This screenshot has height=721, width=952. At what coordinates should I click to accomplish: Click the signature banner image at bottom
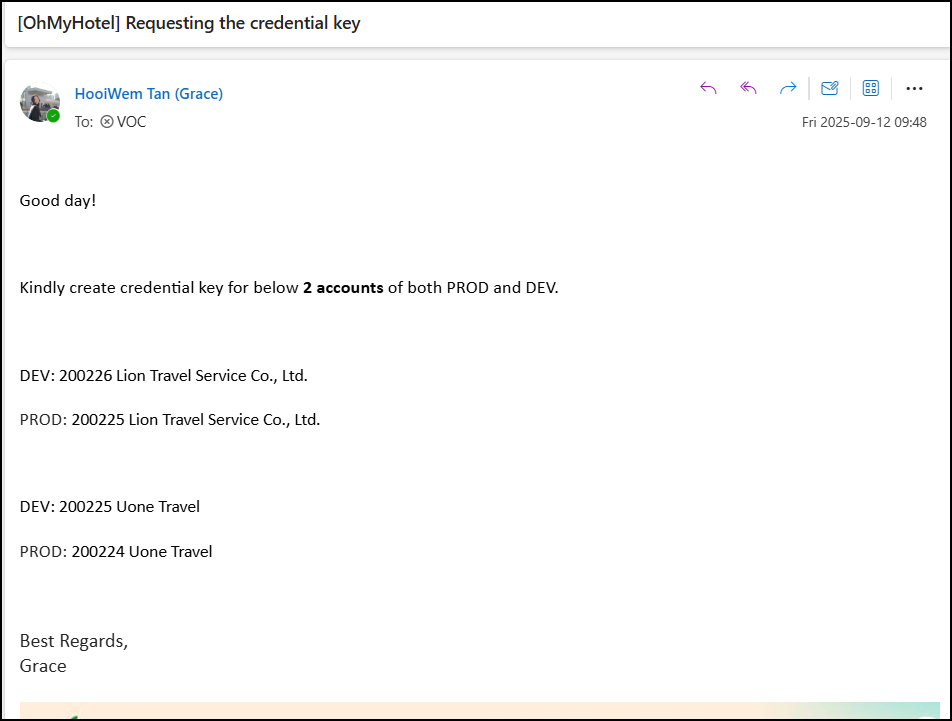(475, 711)
